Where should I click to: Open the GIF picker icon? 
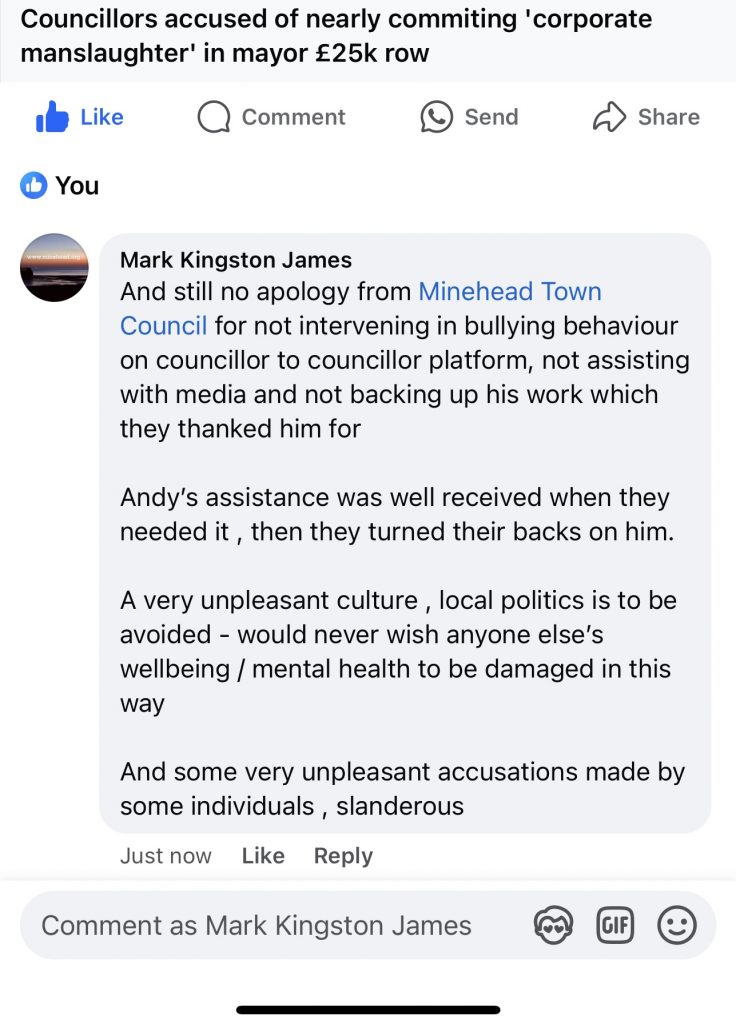pos(615,925)
